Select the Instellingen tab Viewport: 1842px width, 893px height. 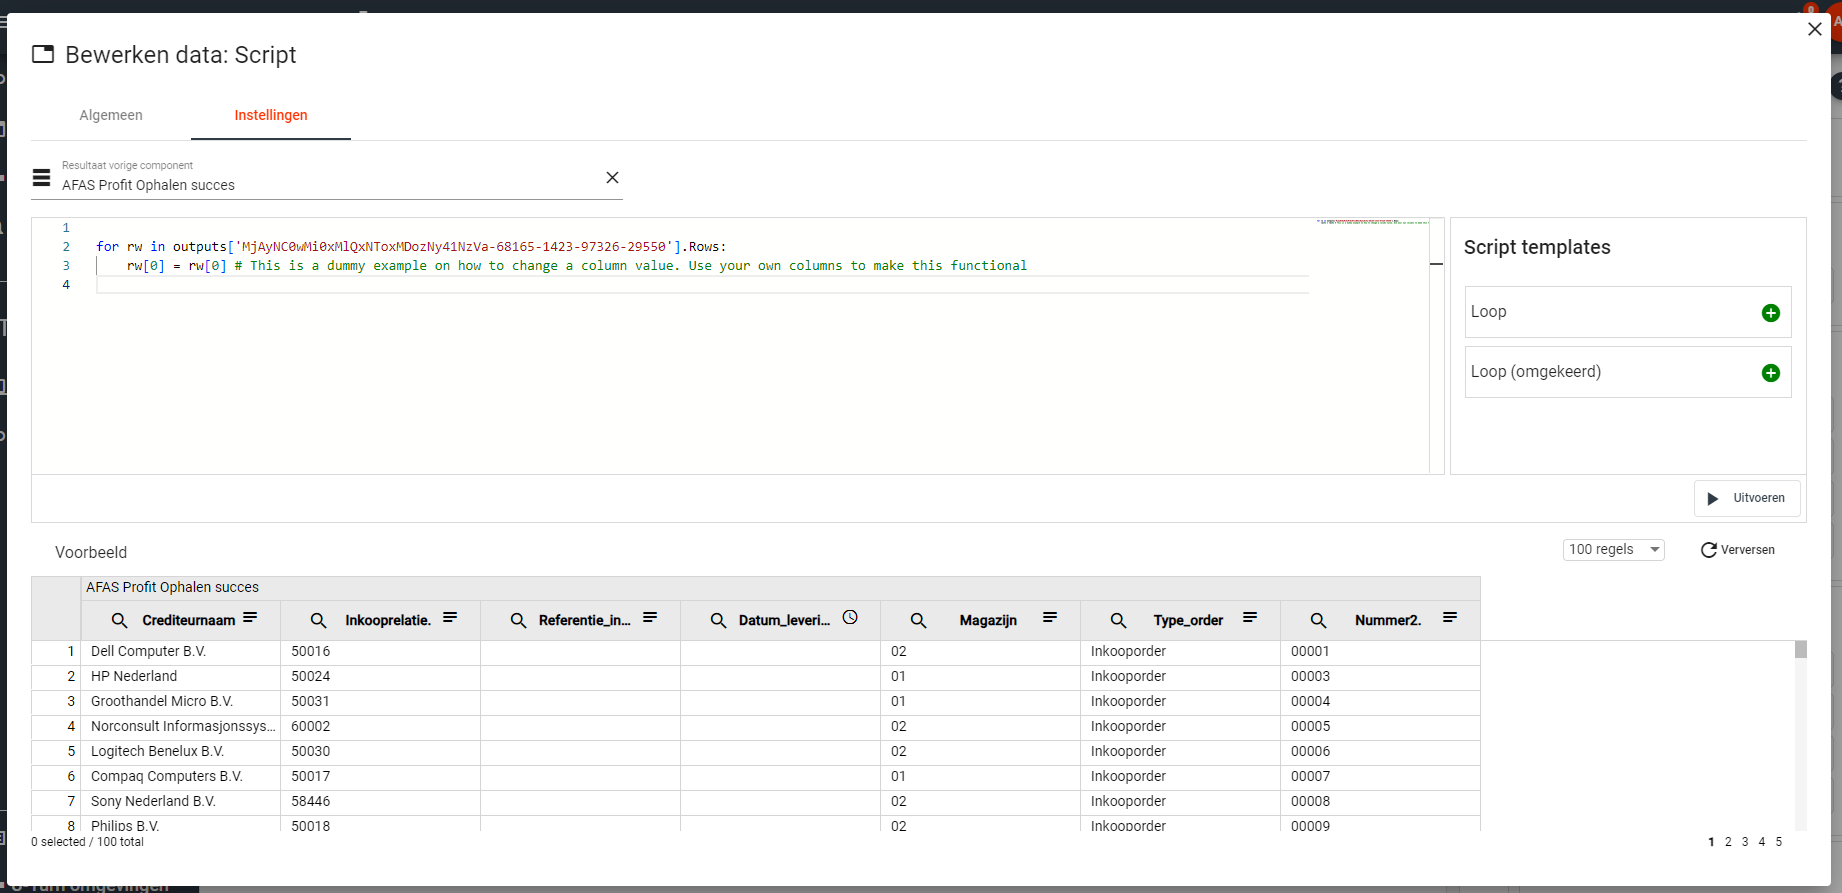270,115
